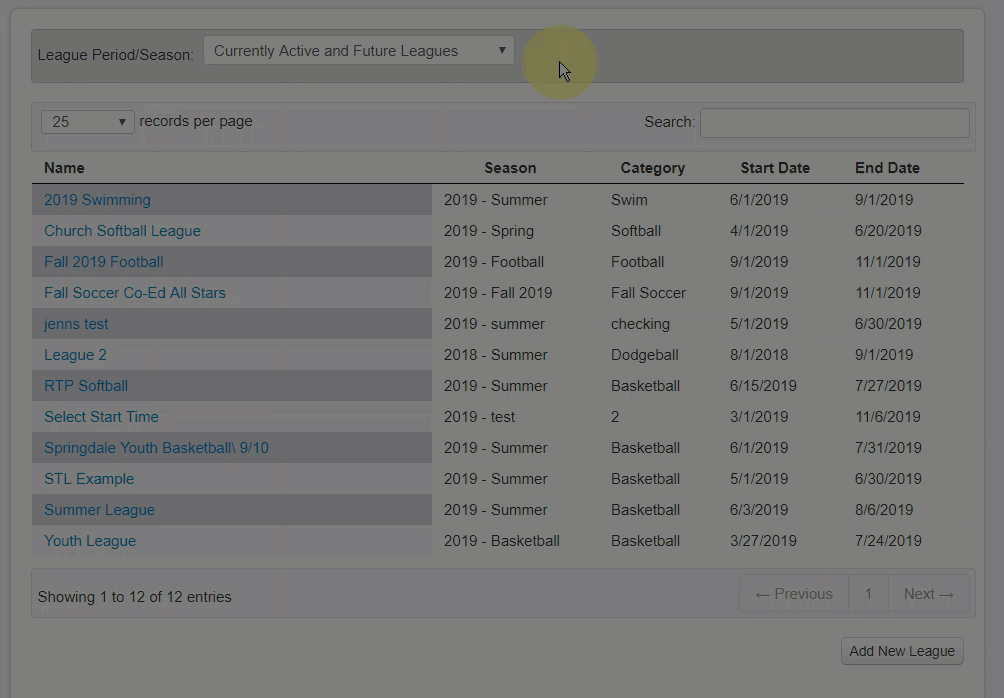Screen dimensions: 1004x698
Task: Click the 'checking' category cell
Action: [x=640, y=324]
